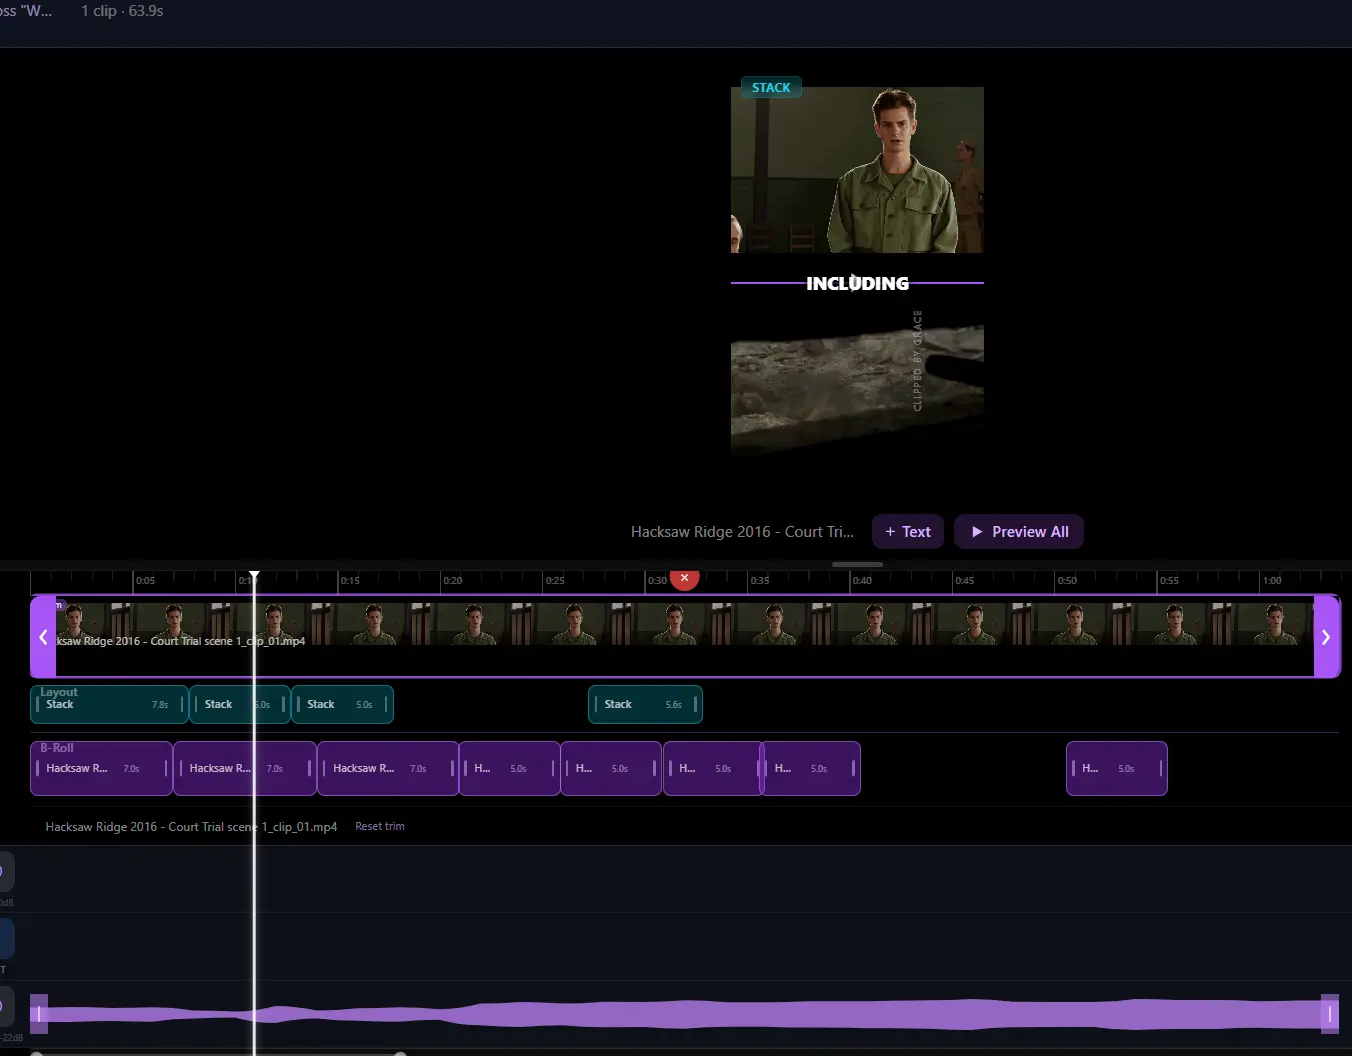Click the left trim handle of the Stack 7.8s block
The width and height of the screenshot is (1352, 1056).
click(x=38, y=704)
